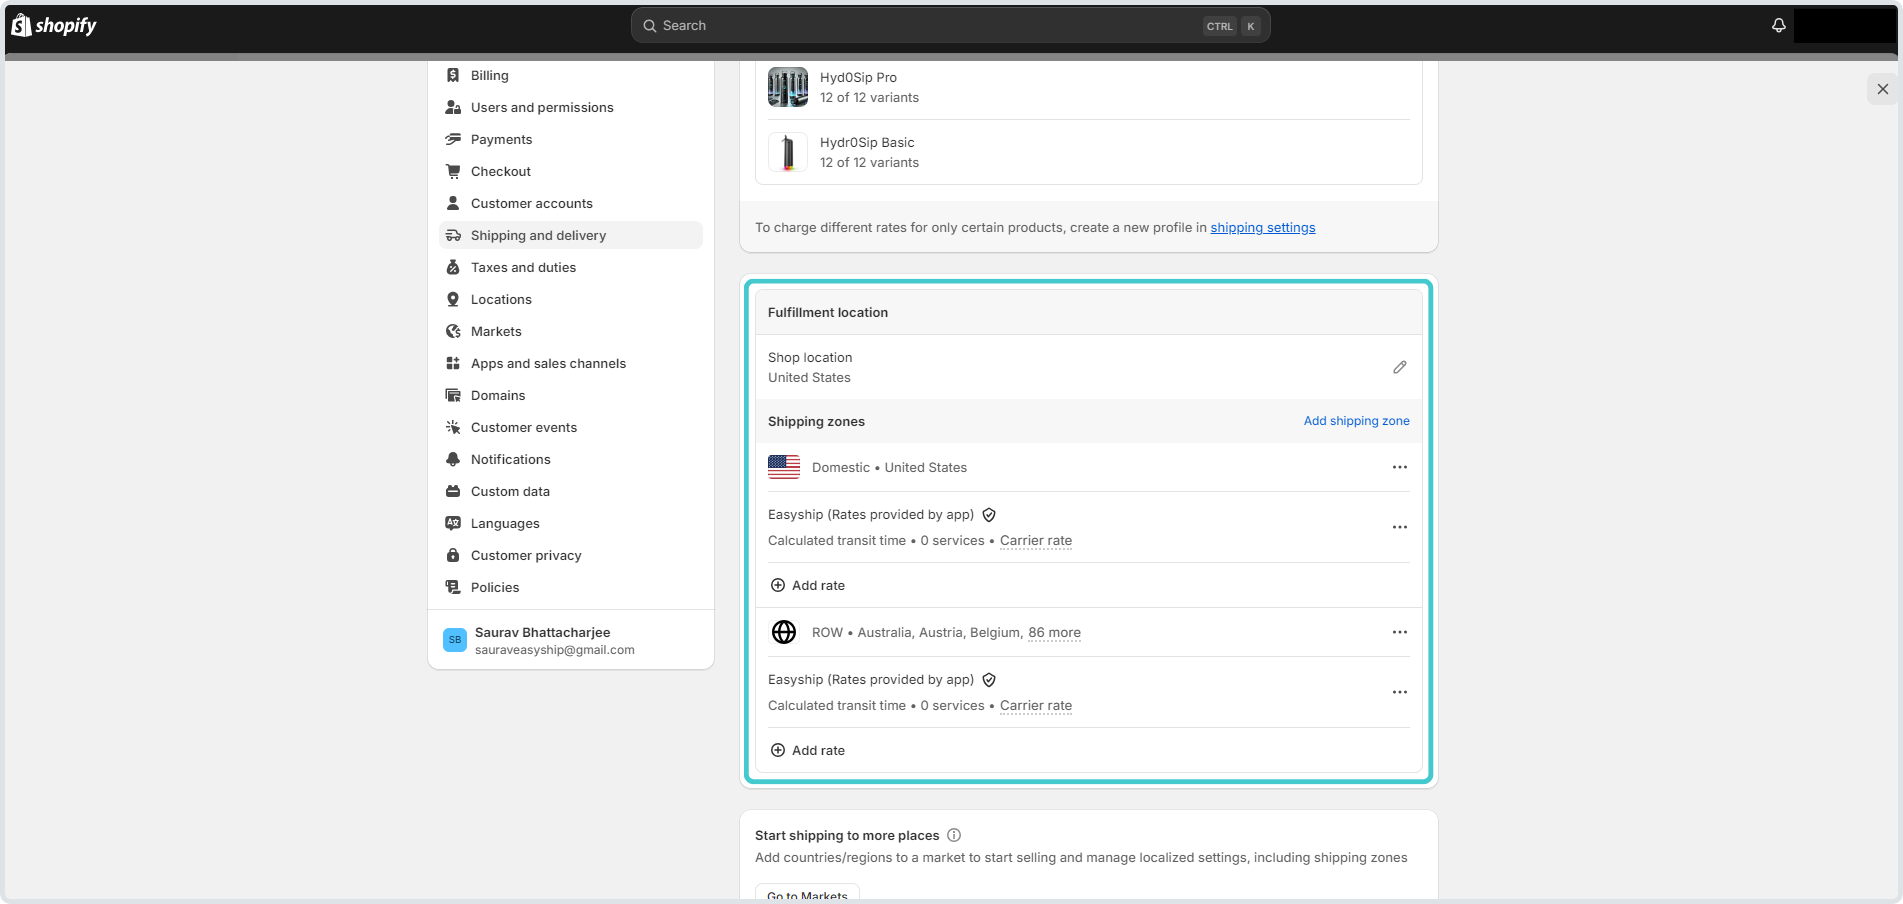
Task: Click Carrier rate under ROW zone
Action: pyautogui.click(x=1036, y=706)
